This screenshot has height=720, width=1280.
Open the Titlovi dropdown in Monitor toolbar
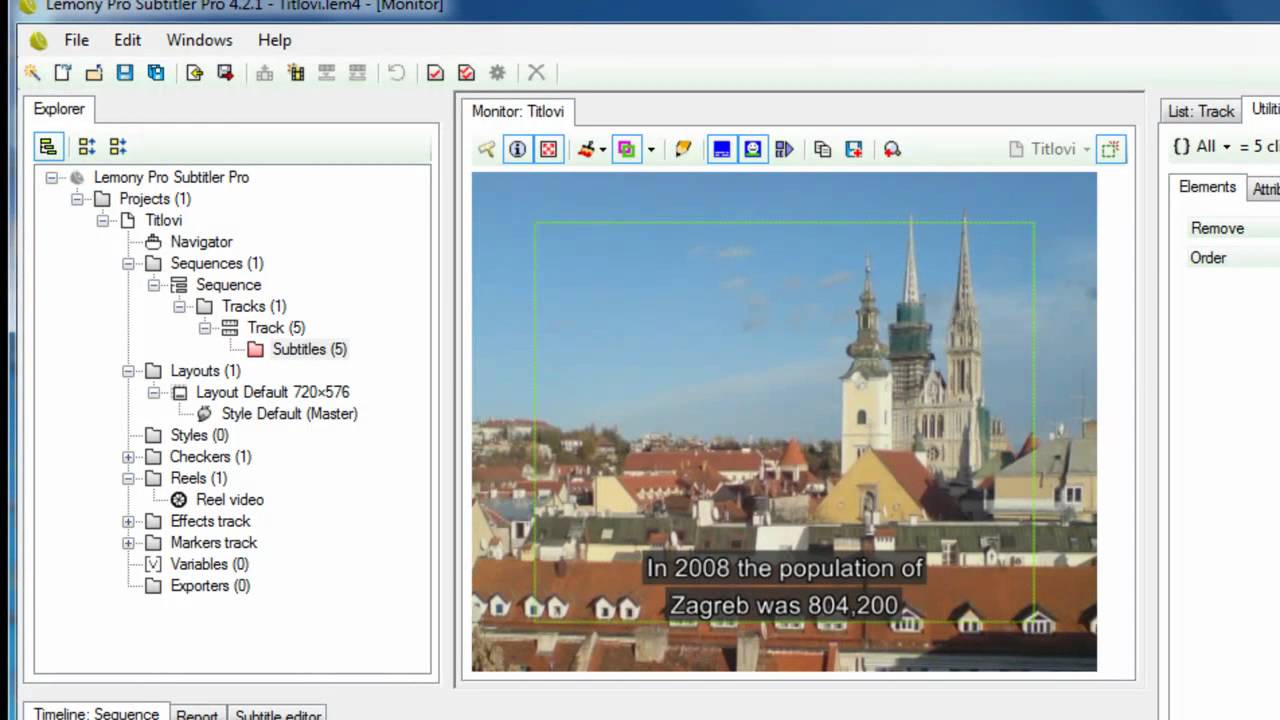point(1052,149)
